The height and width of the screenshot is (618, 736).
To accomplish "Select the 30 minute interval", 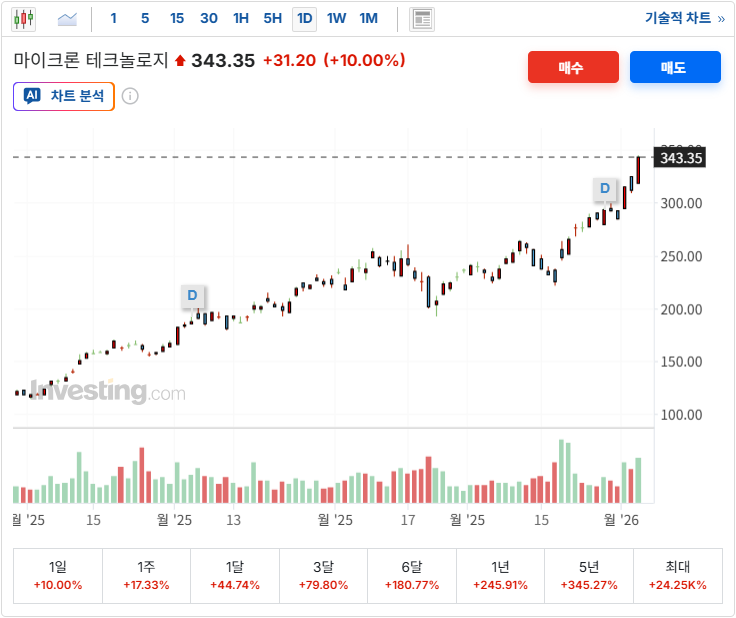I will pyautogui.click(x=209, y=19).
